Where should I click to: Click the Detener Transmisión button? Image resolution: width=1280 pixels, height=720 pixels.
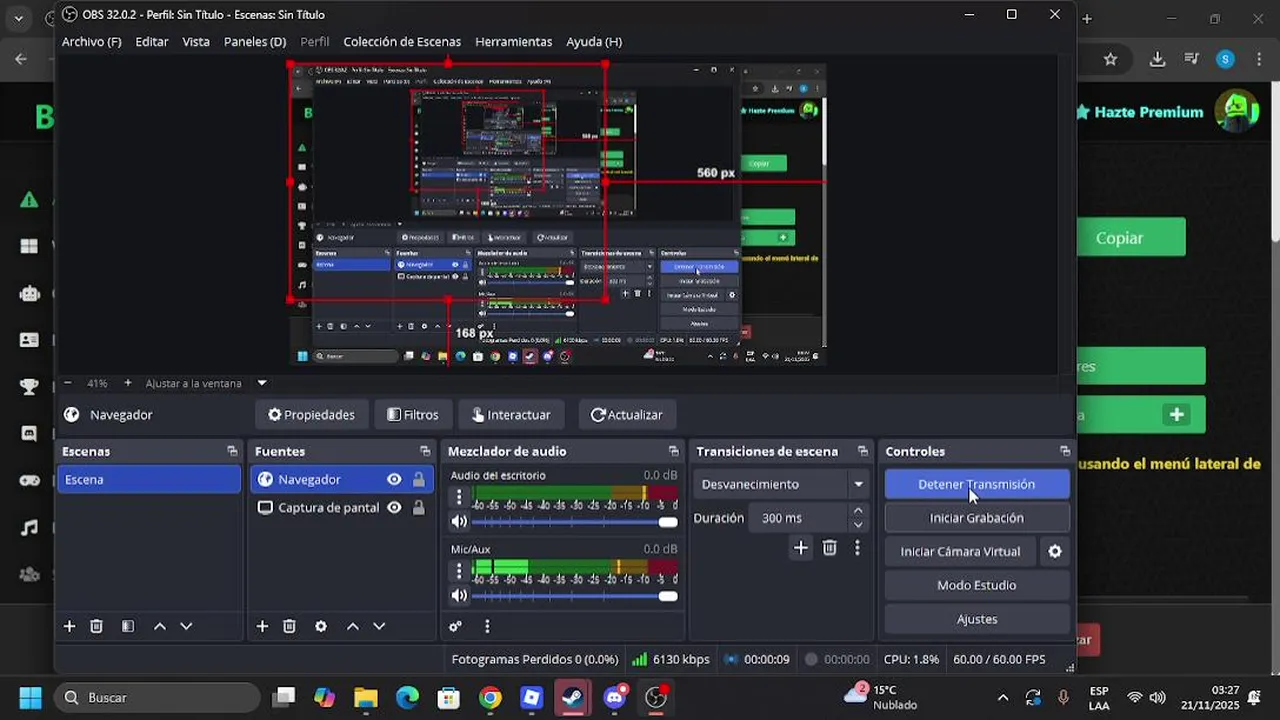tap(977, 484)
